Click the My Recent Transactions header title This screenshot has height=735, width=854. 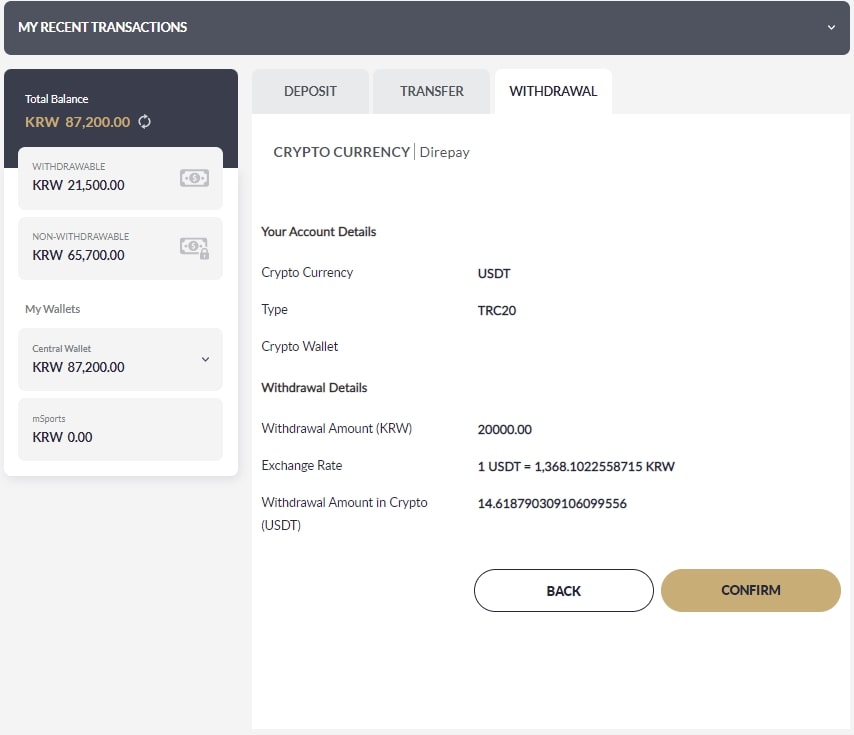(103, 27)
